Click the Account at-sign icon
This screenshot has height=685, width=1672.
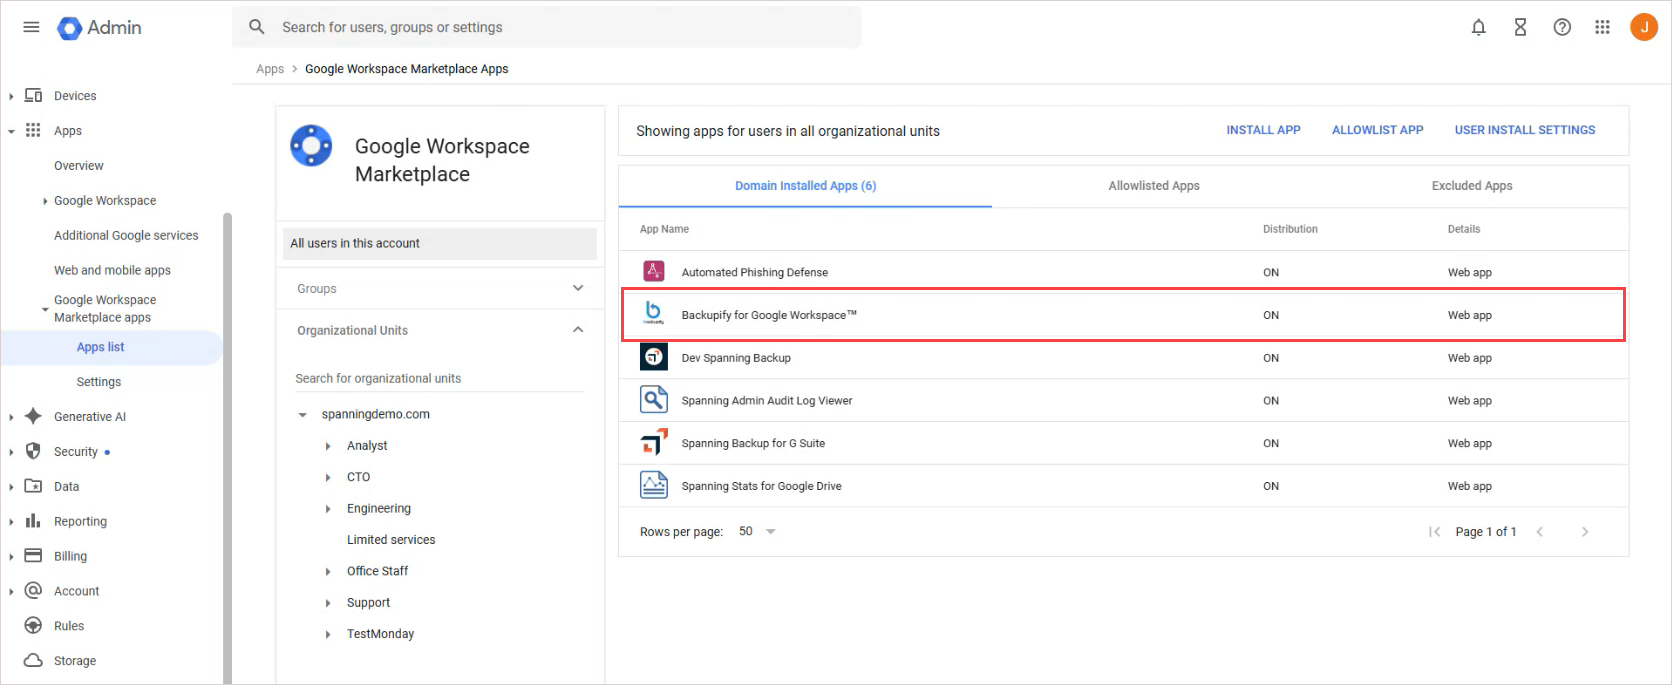33,591
